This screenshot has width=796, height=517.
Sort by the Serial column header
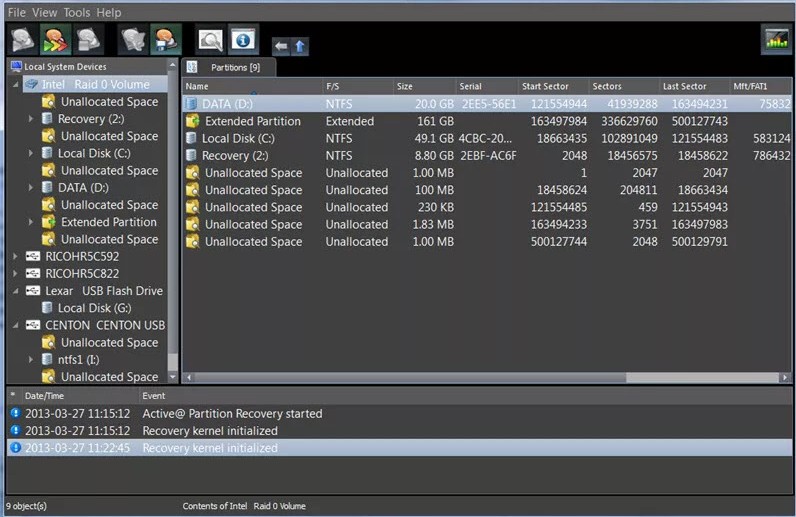[487, 86]
